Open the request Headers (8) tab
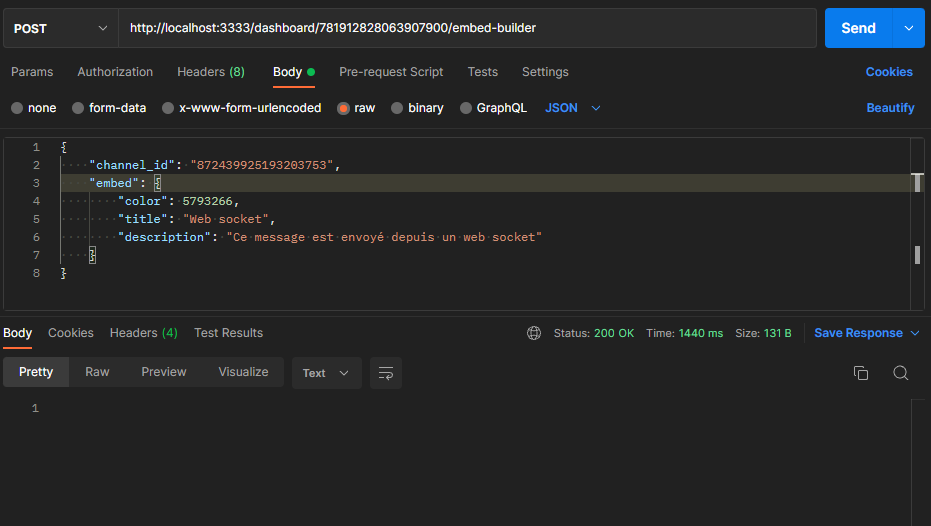The height and width of the screenshot is (526, 931). click(x=211, y=72)
